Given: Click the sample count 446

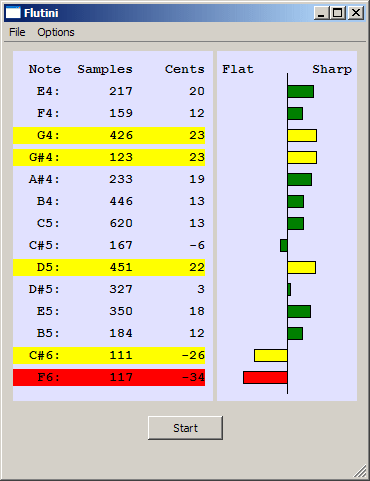Looking at the screenshot, I should pos(121,201).
